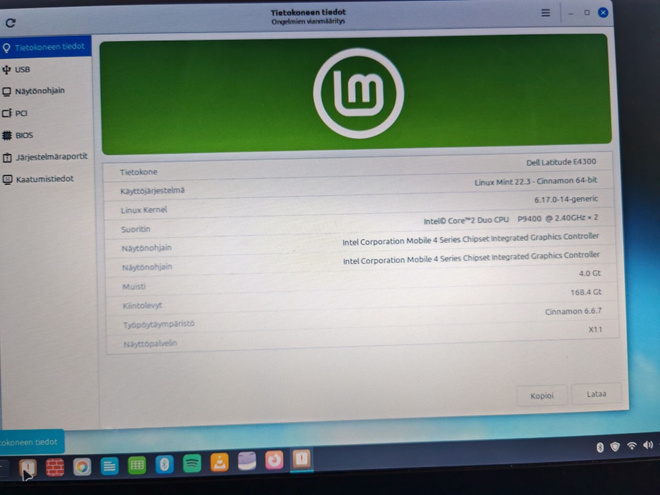The width and height of the screenshot is (660, 495).
Task: Open the pink circular-arrow app in taskbar
Action: pyautogui.click(x=274, y=460)
